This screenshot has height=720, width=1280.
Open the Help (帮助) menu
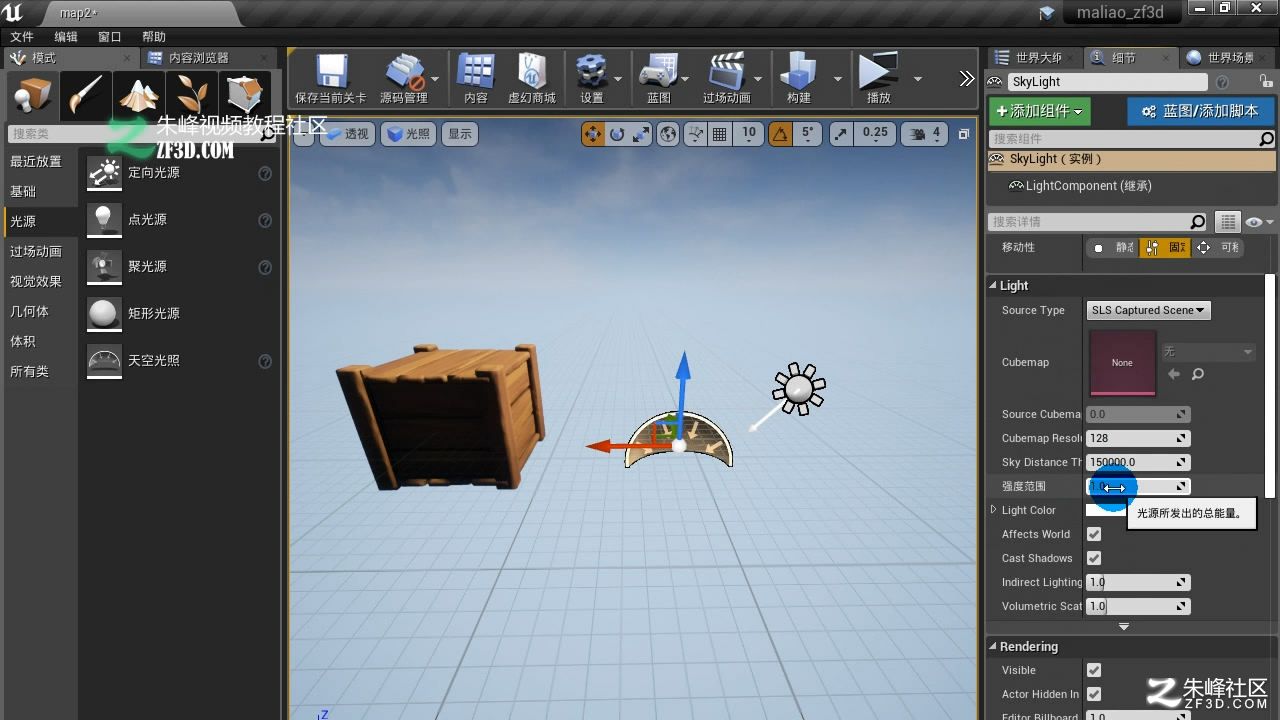click(154, 37)
